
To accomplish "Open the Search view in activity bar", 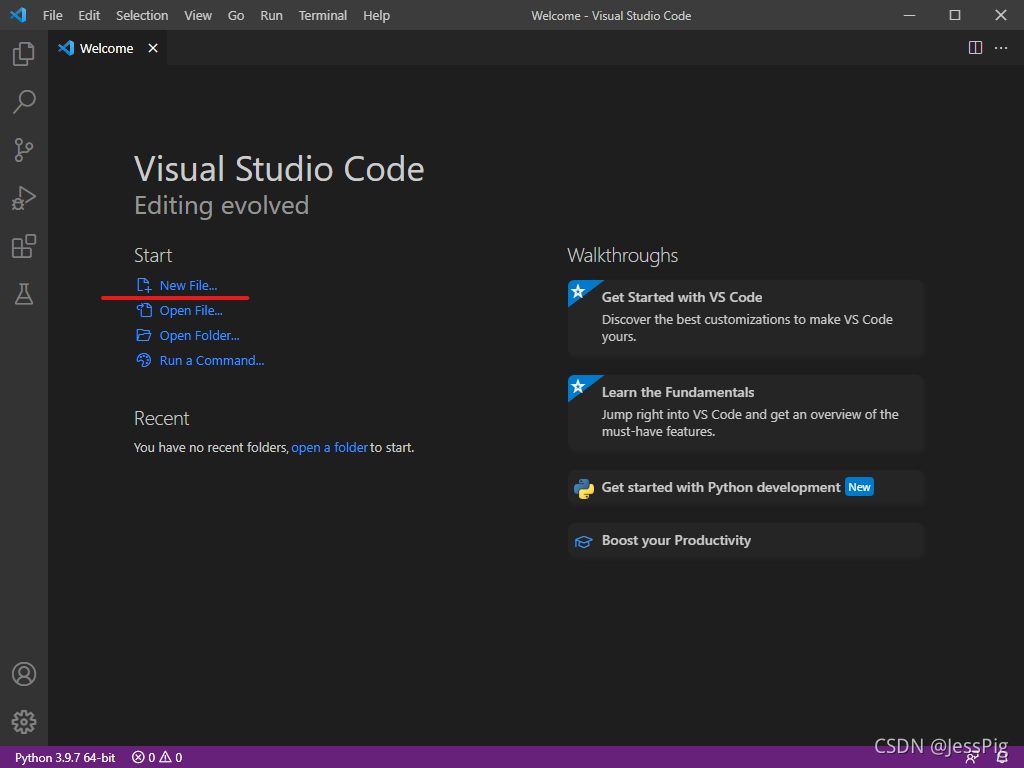I will [24, 102].
